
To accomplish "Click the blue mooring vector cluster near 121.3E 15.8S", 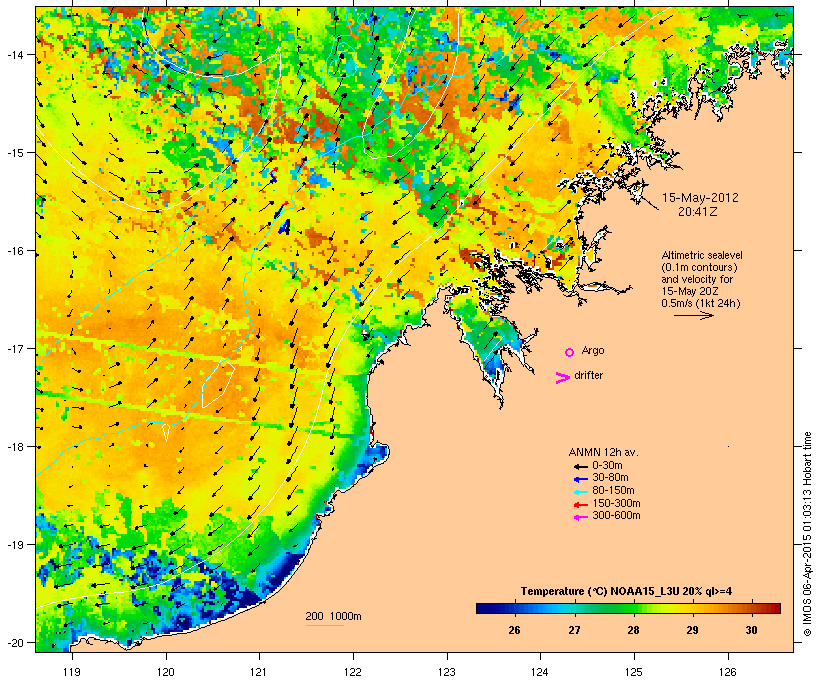I will 284,227.
